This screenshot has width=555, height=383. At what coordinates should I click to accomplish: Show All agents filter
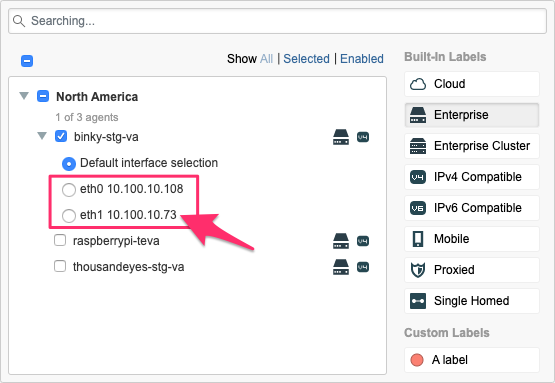pyautogui.click(x=266, y=59)
